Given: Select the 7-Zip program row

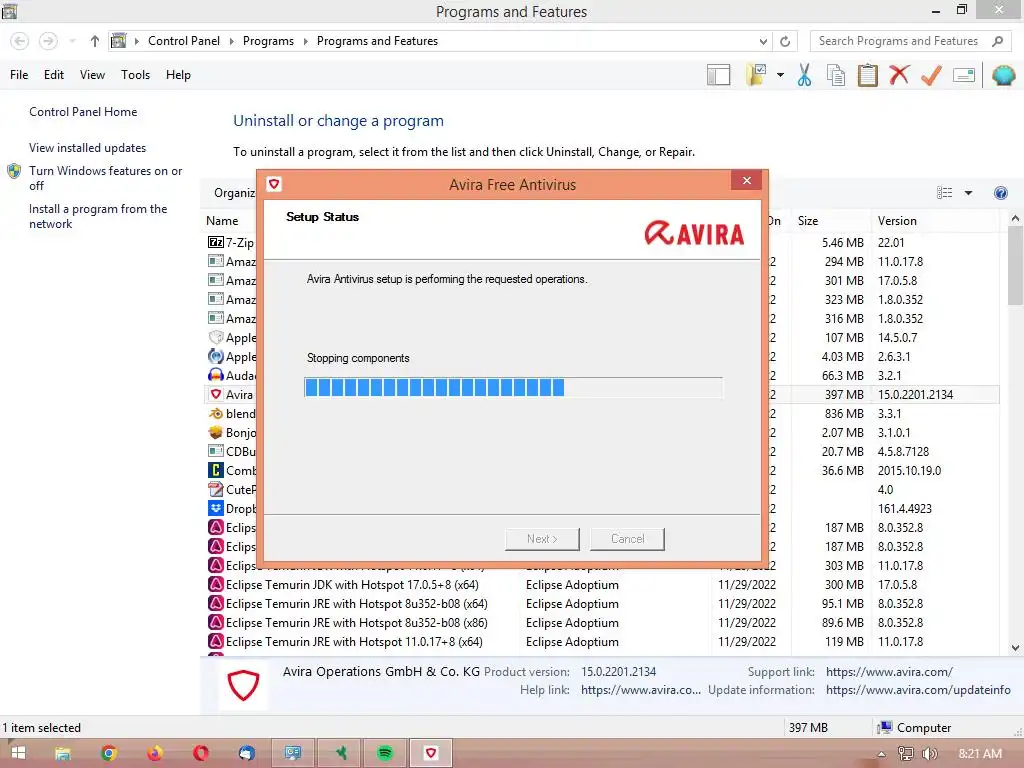Looking at the screenshot, I should coord(231,242).
